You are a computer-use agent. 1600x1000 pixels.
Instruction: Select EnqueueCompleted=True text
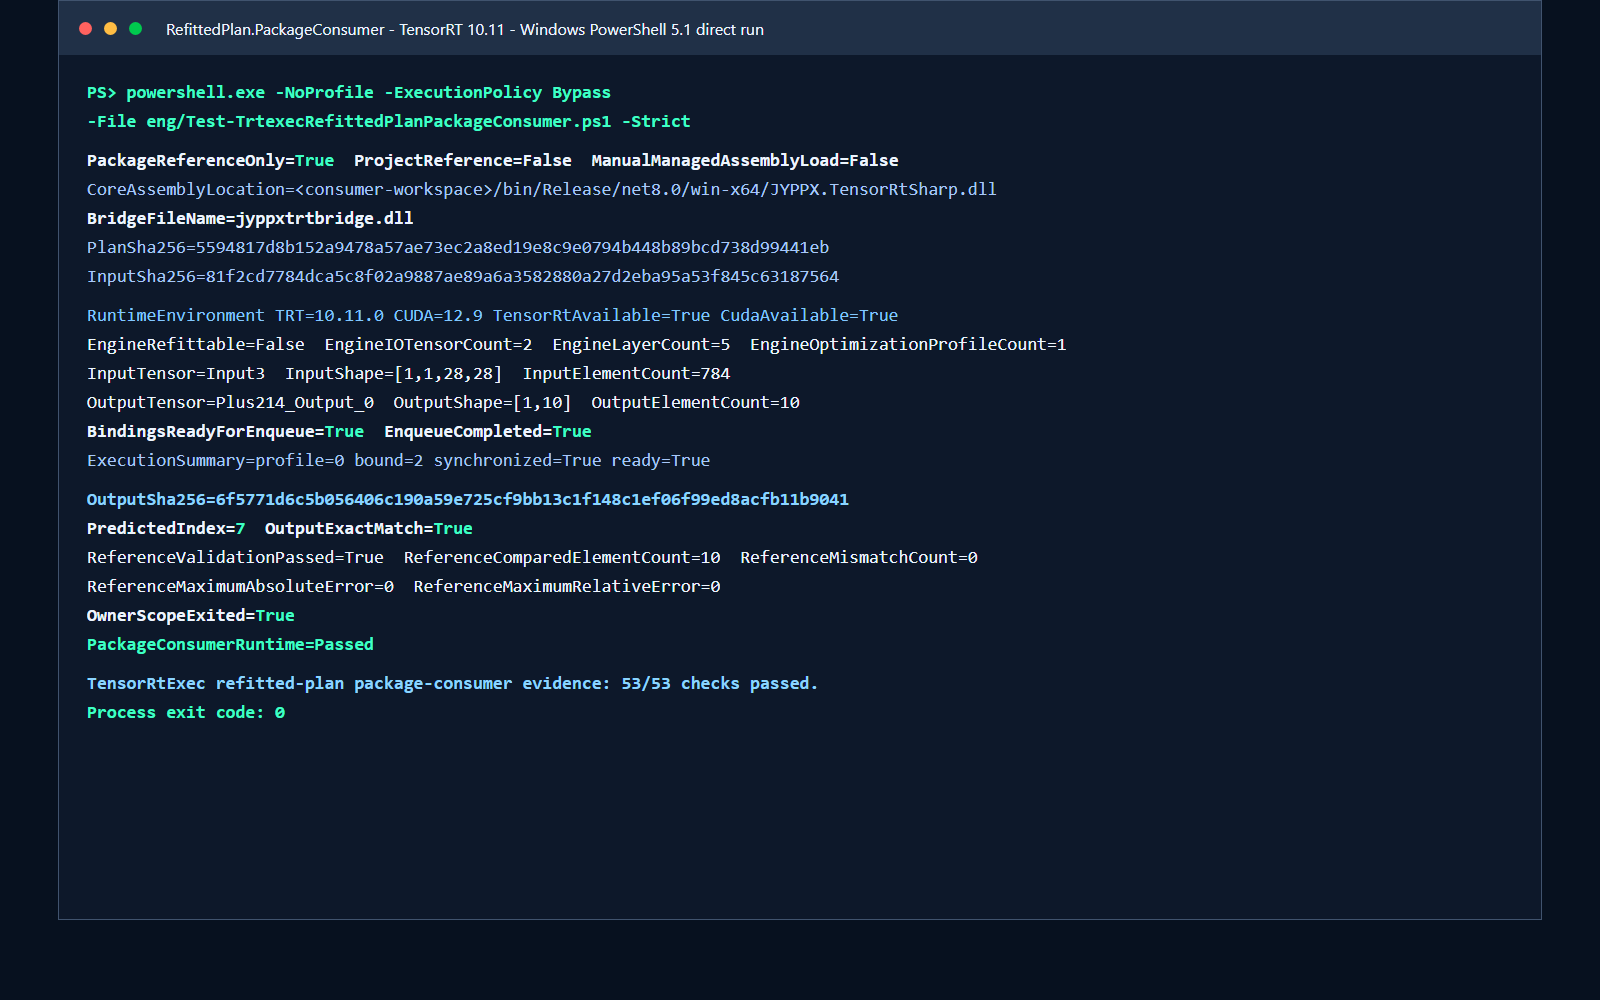(488, 432)
